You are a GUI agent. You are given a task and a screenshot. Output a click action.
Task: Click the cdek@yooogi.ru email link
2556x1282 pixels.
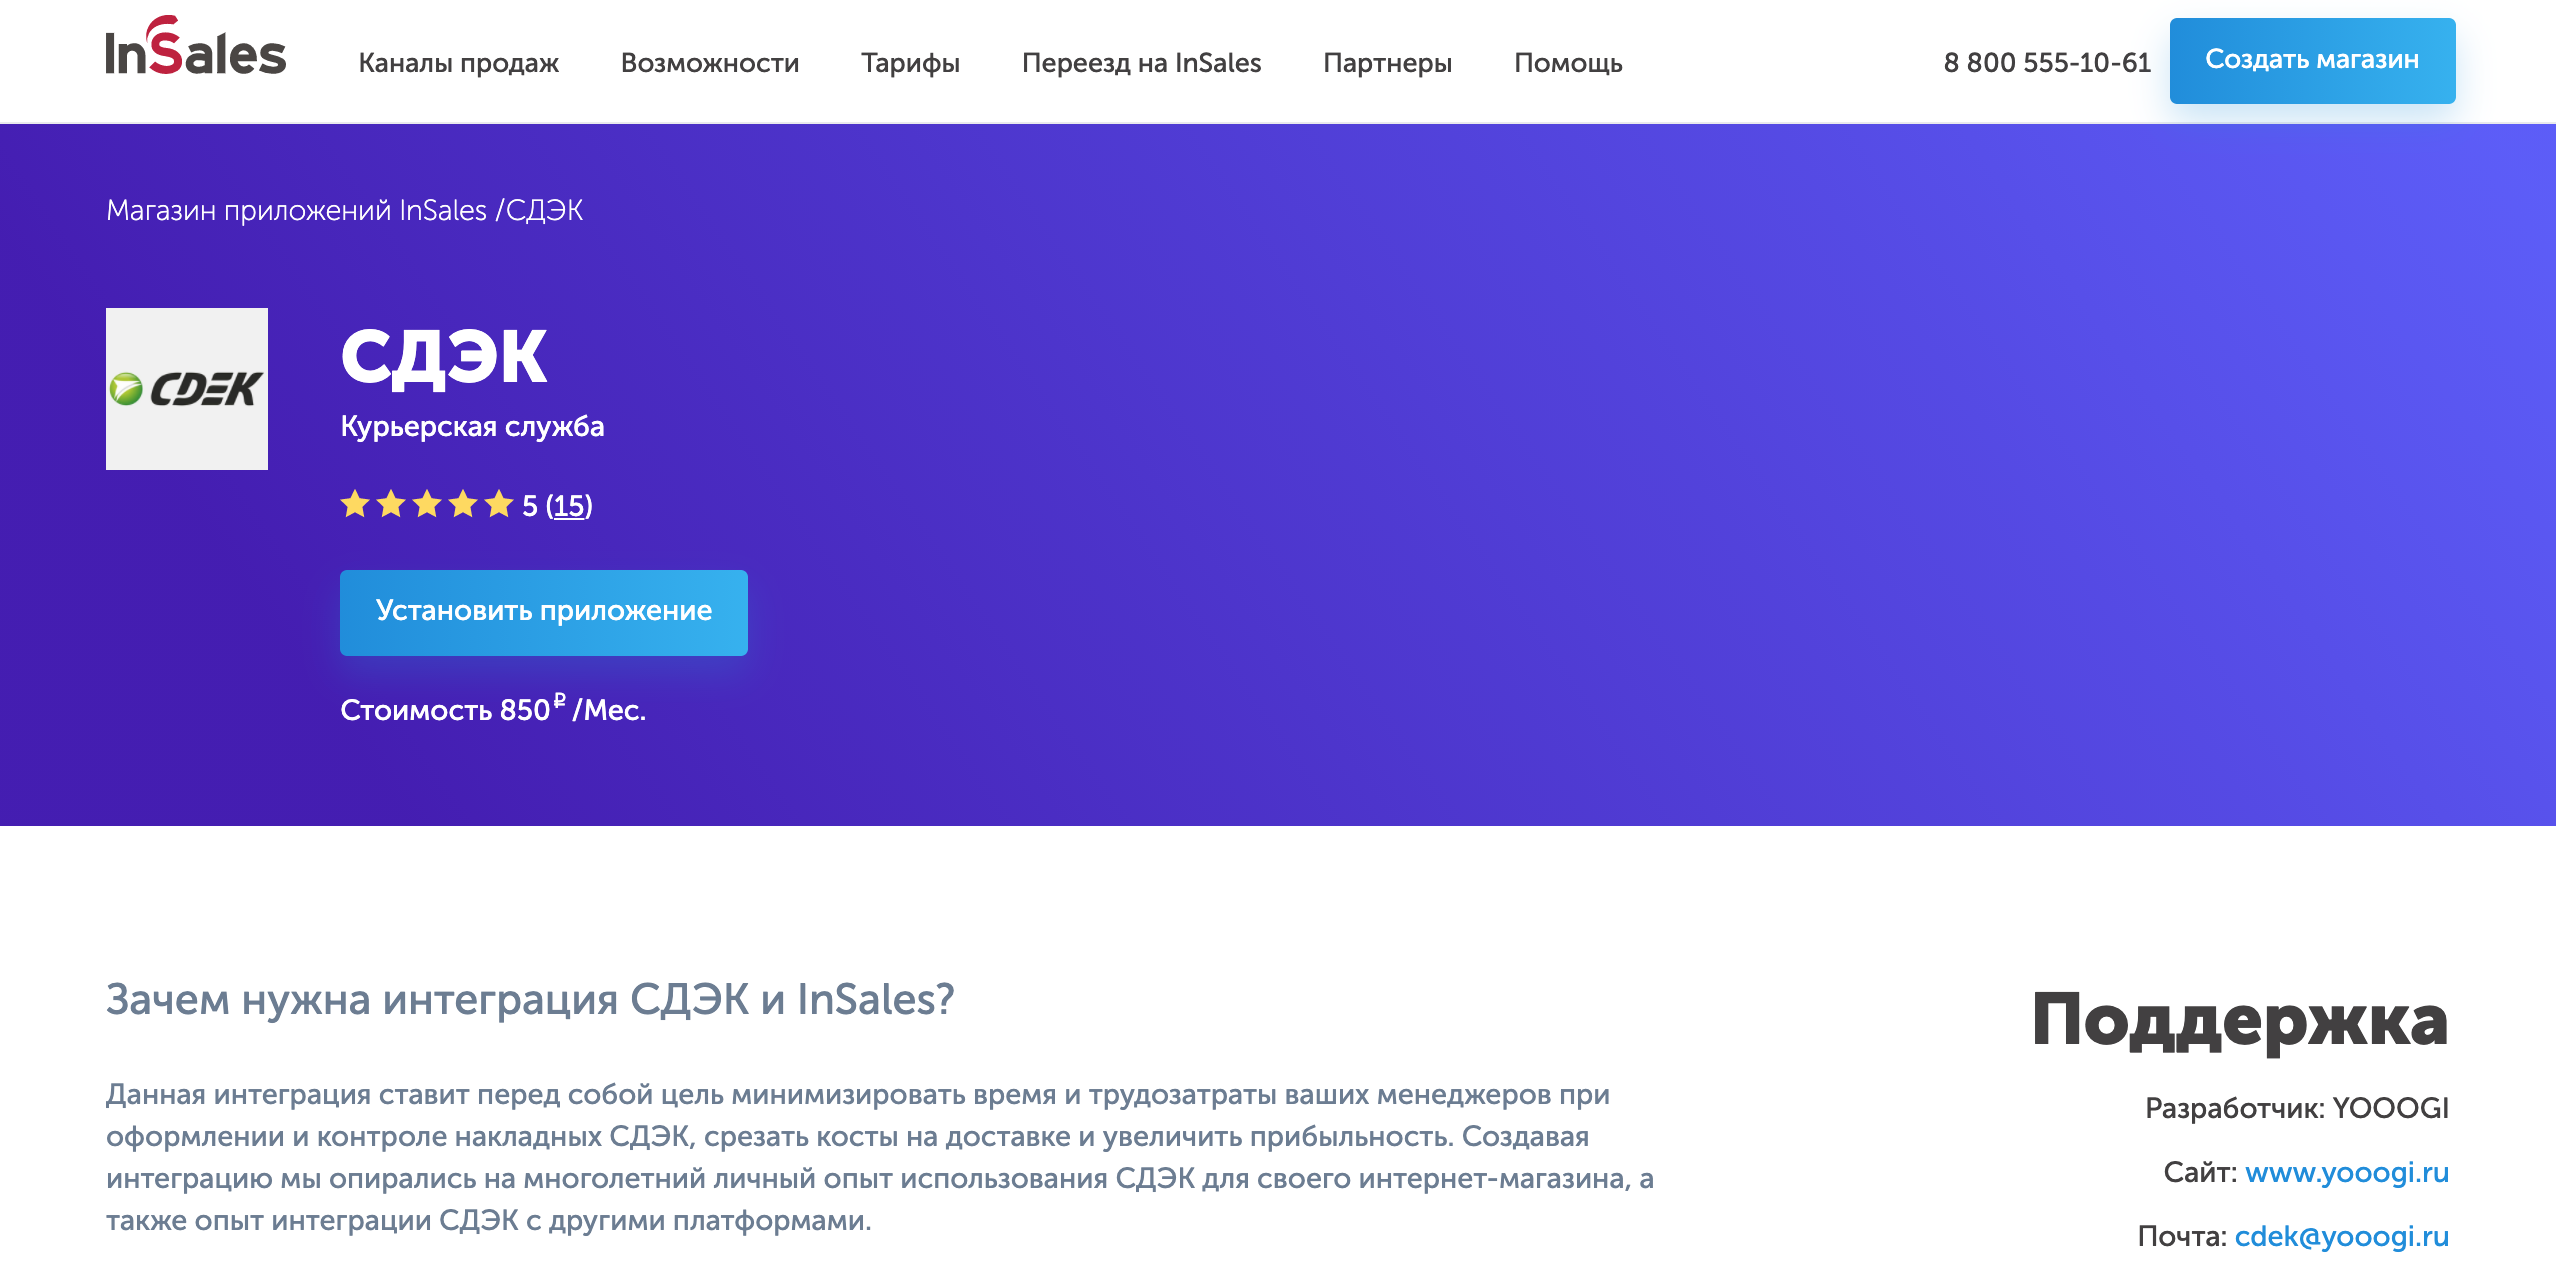tap(2342, 1236)
